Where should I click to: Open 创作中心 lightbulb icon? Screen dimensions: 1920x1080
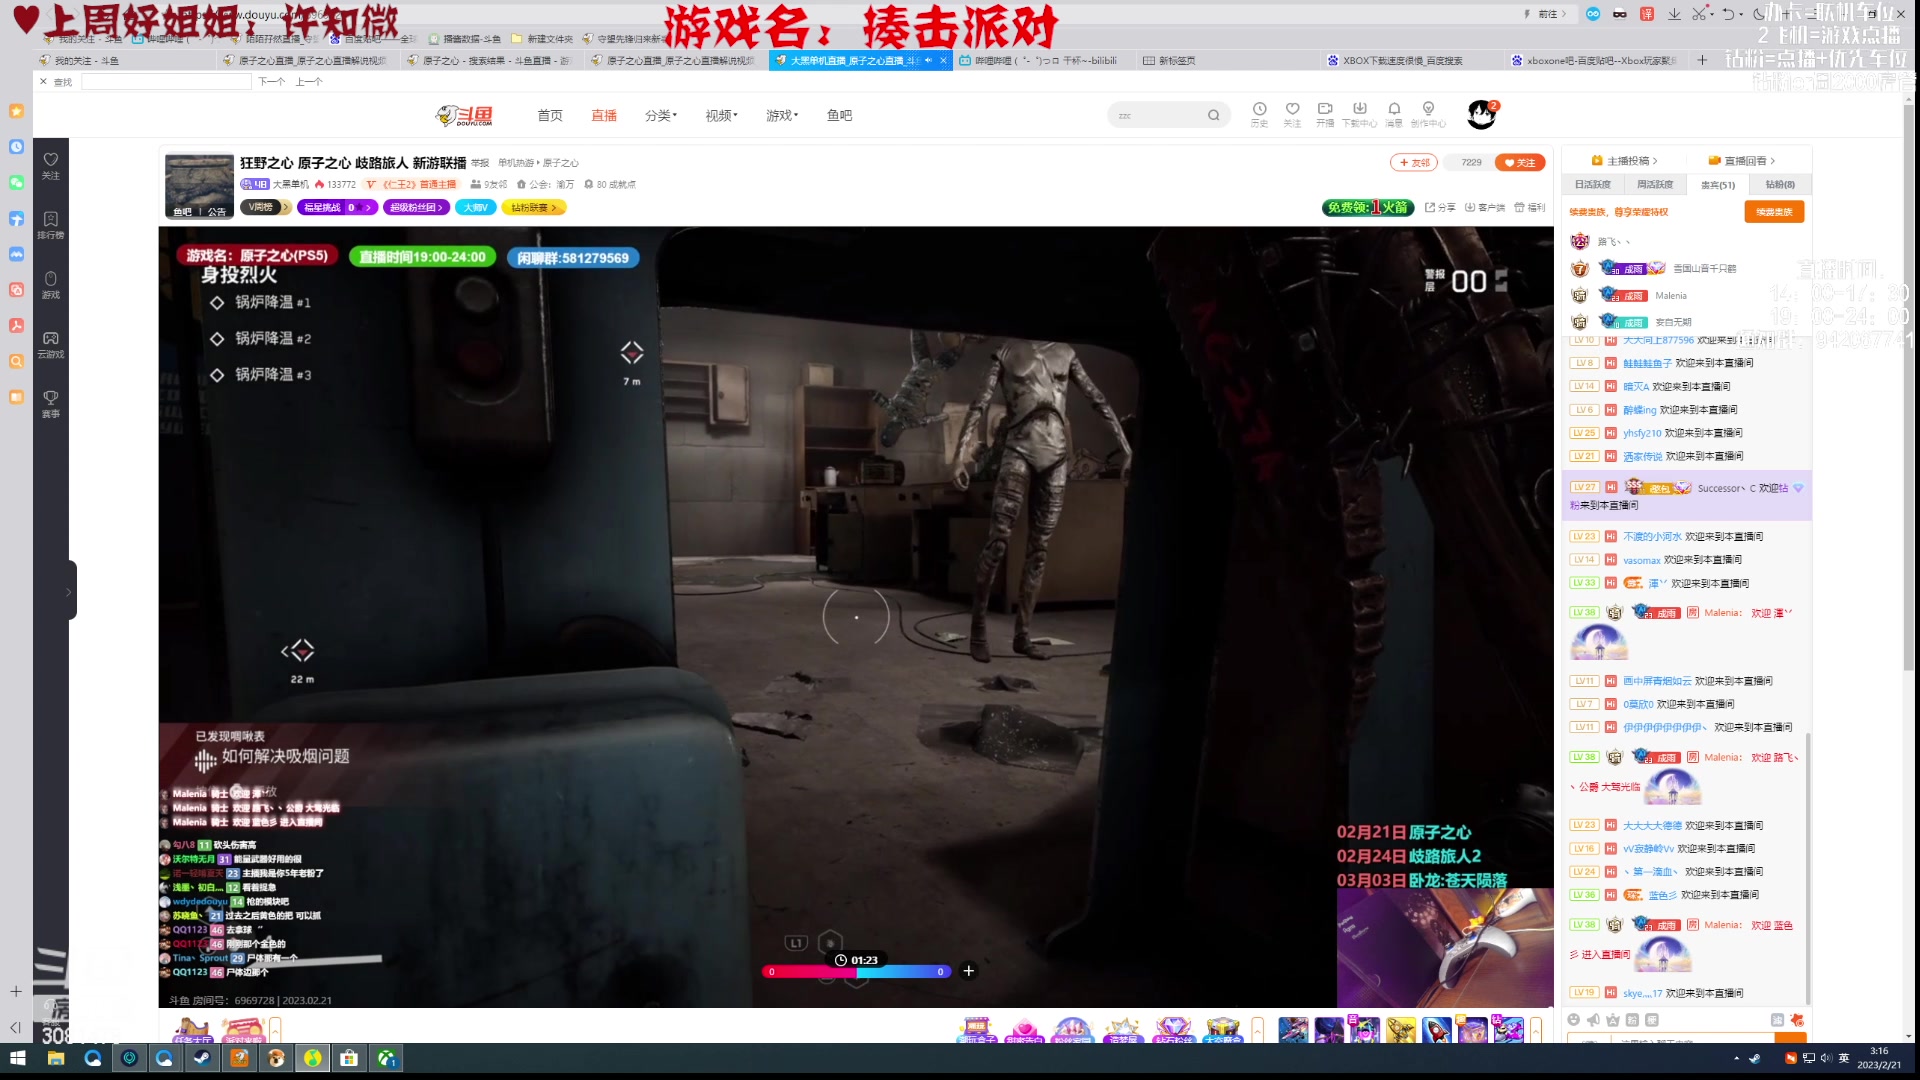click(x=1428, y=110)
